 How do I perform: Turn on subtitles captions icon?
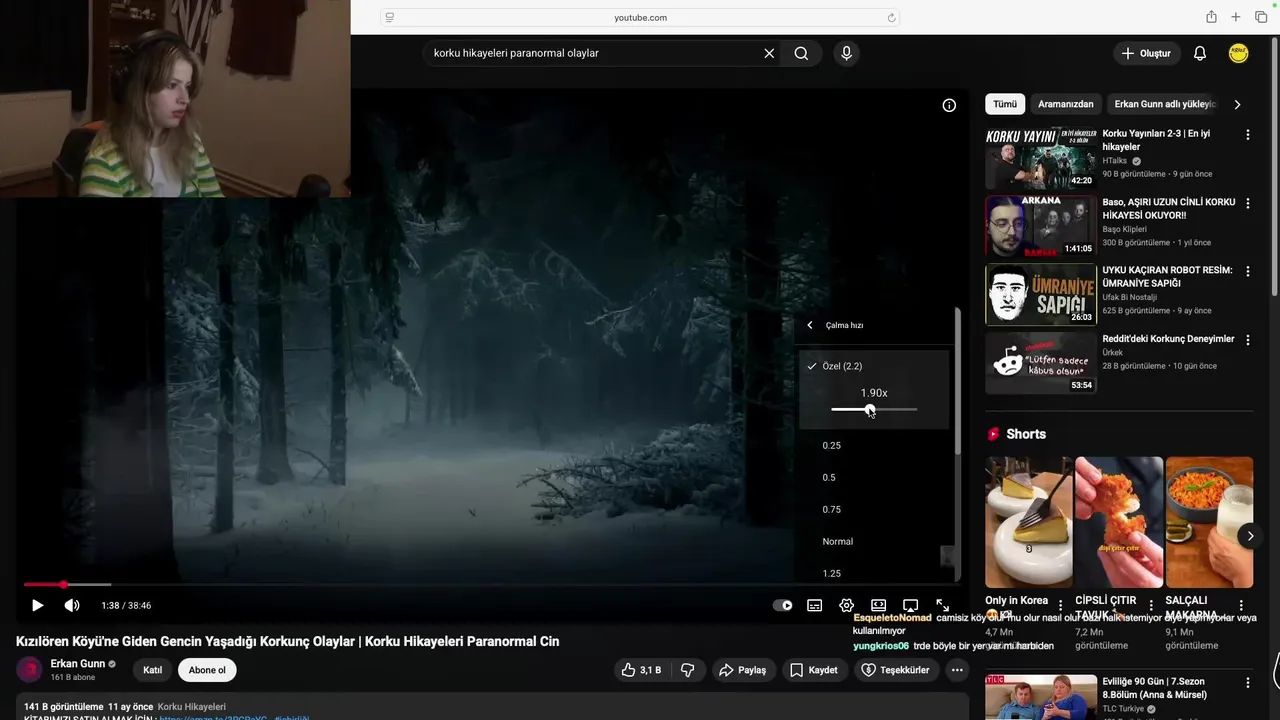pos(815,605)
